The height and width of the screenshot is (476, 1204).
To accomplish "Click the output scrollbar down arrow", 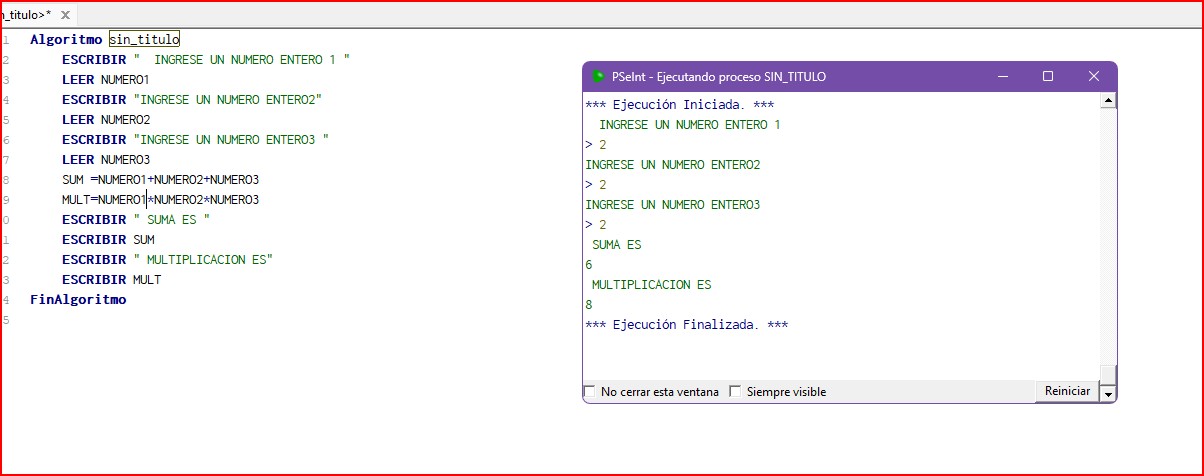I will coord(1108,394).
